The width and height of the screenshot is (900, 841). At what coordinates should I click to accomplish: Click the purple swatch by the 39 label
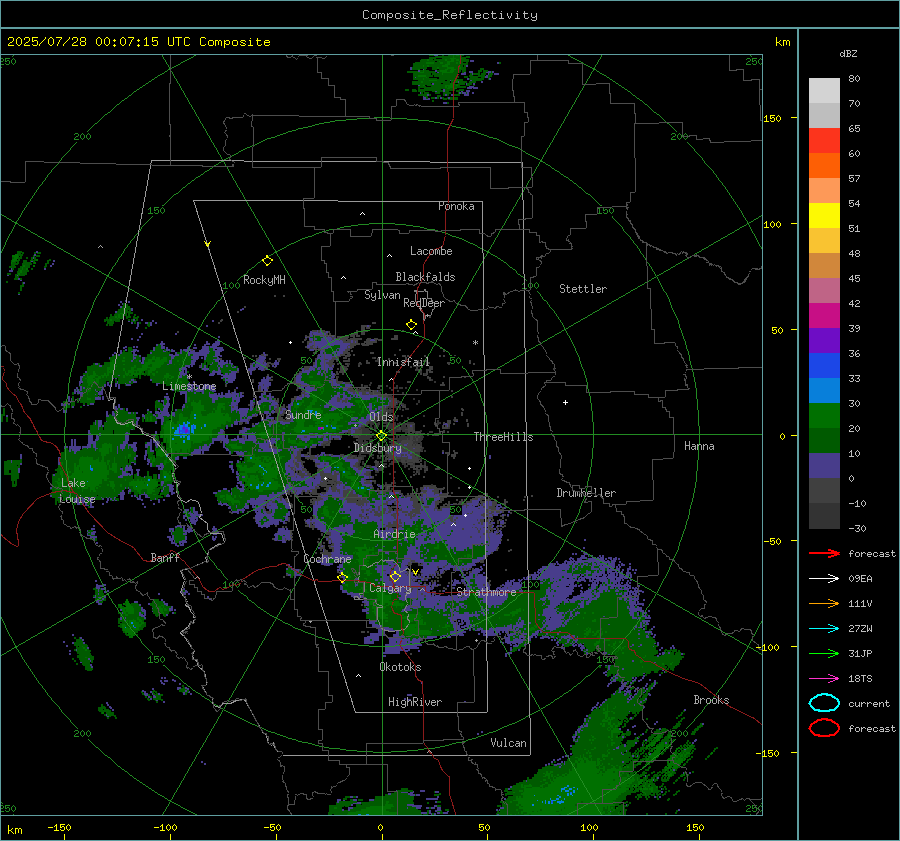point(824,341)
